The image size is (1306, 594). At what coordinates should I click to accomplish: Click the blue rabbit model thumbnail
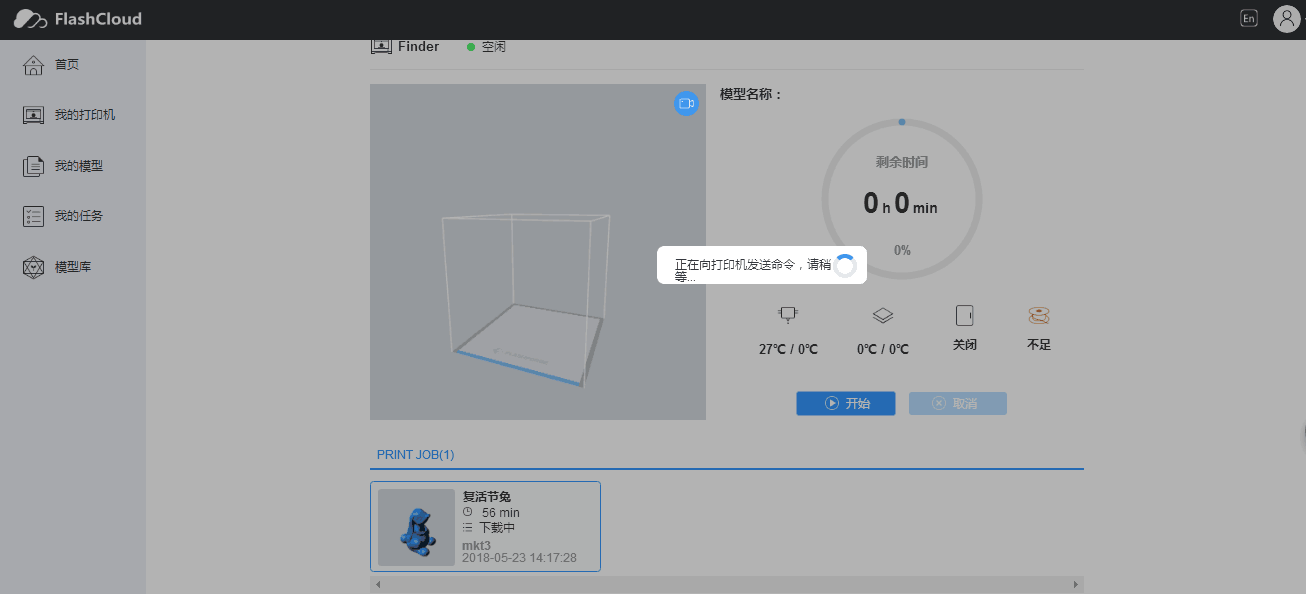[x=417, y=528]
